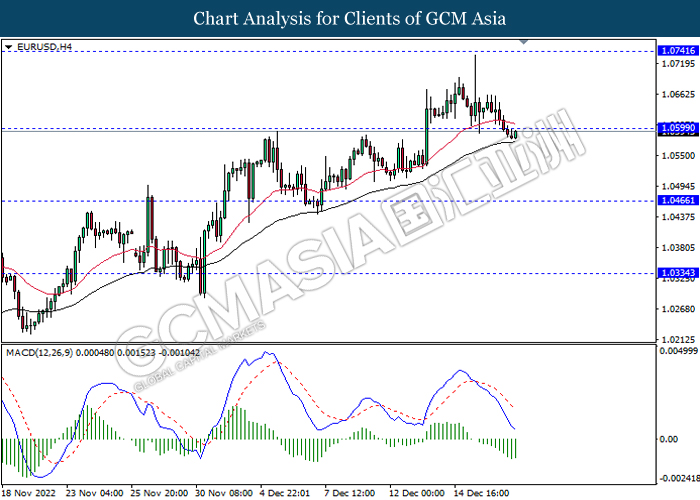Screen dimensions: 700x500
Task: Click the 1.04661 support price label
Action: (678, 201)
